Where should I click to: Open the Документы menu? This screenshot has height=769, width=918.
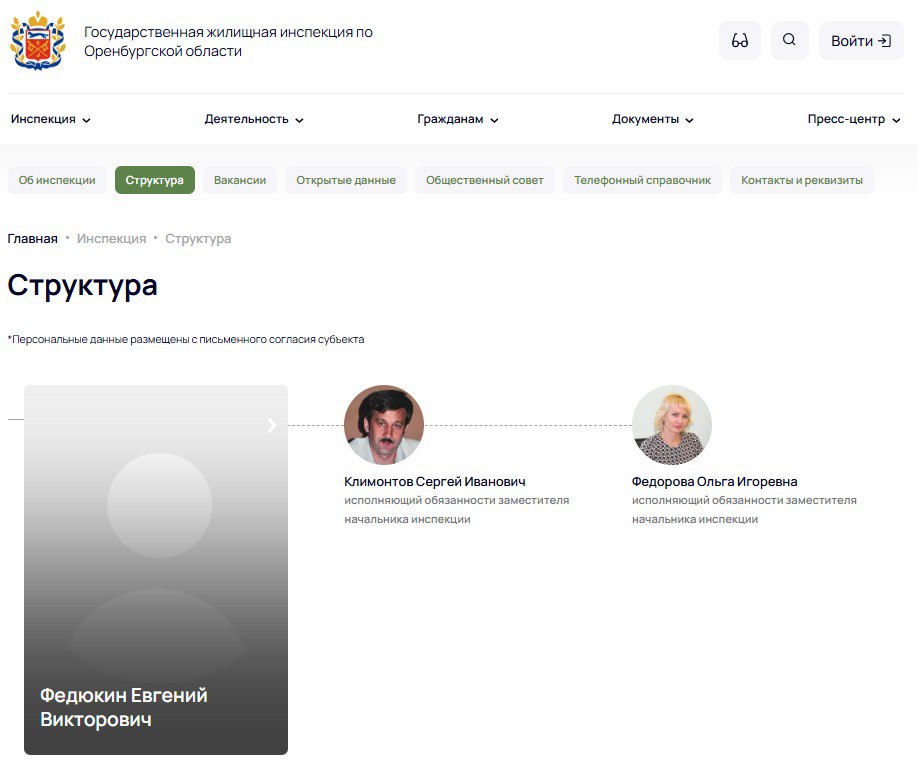point(653,119)
